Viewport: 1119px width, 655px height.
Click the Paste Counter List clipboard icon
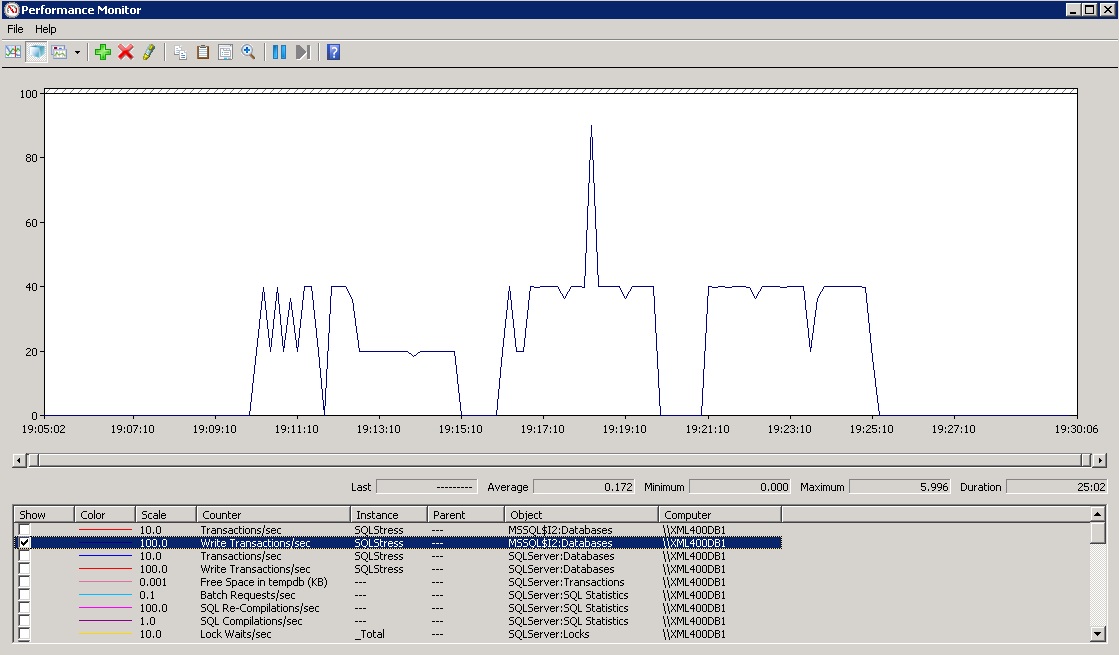point(203,52)
